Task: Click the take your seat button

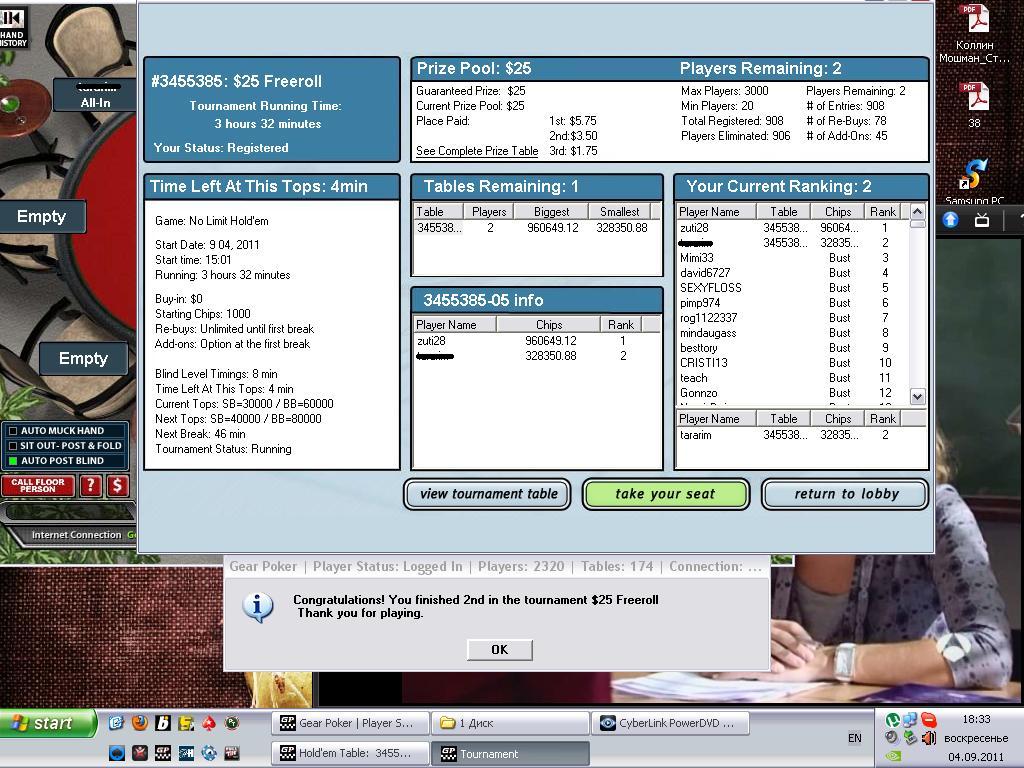Action: (665, 494)
